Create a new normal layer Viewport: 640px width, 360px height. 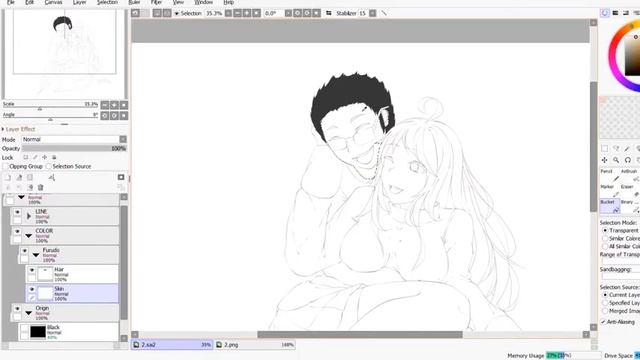tap(8, 178)
